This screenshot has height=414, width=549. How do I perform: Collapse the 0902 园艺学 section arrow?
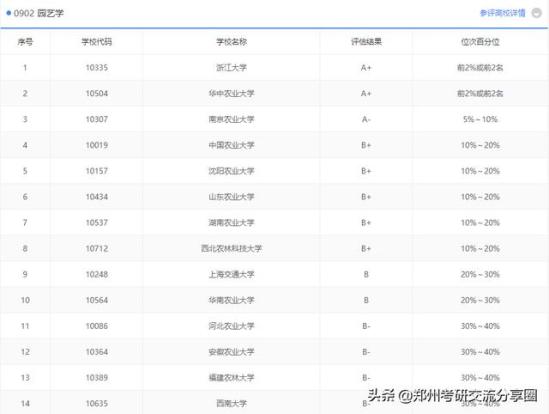point(536,13)
